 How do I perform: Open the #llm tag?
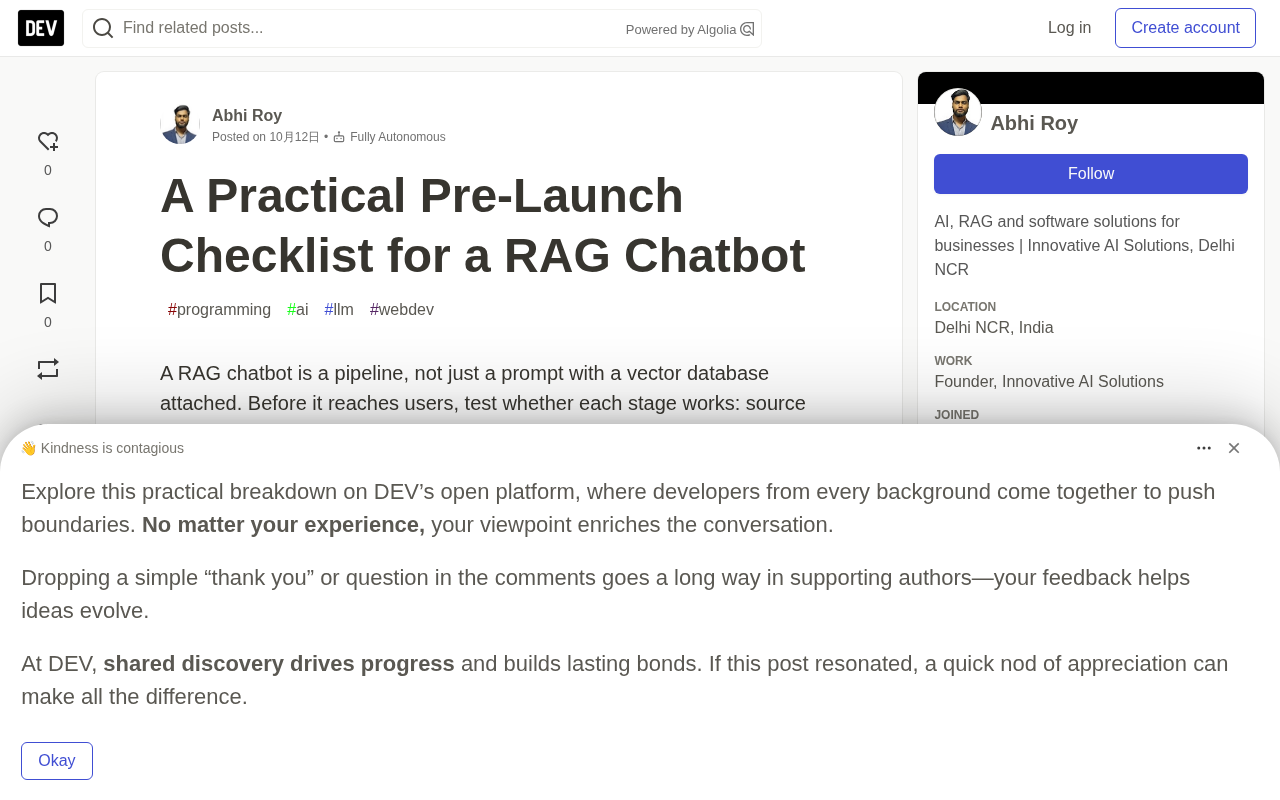pos(339,310)
